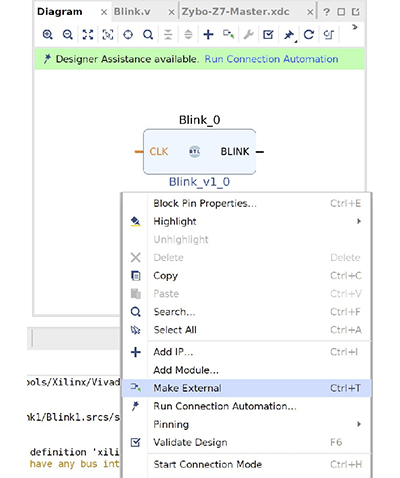Click the wrench Customize Block icon

(x=249, y=34)
